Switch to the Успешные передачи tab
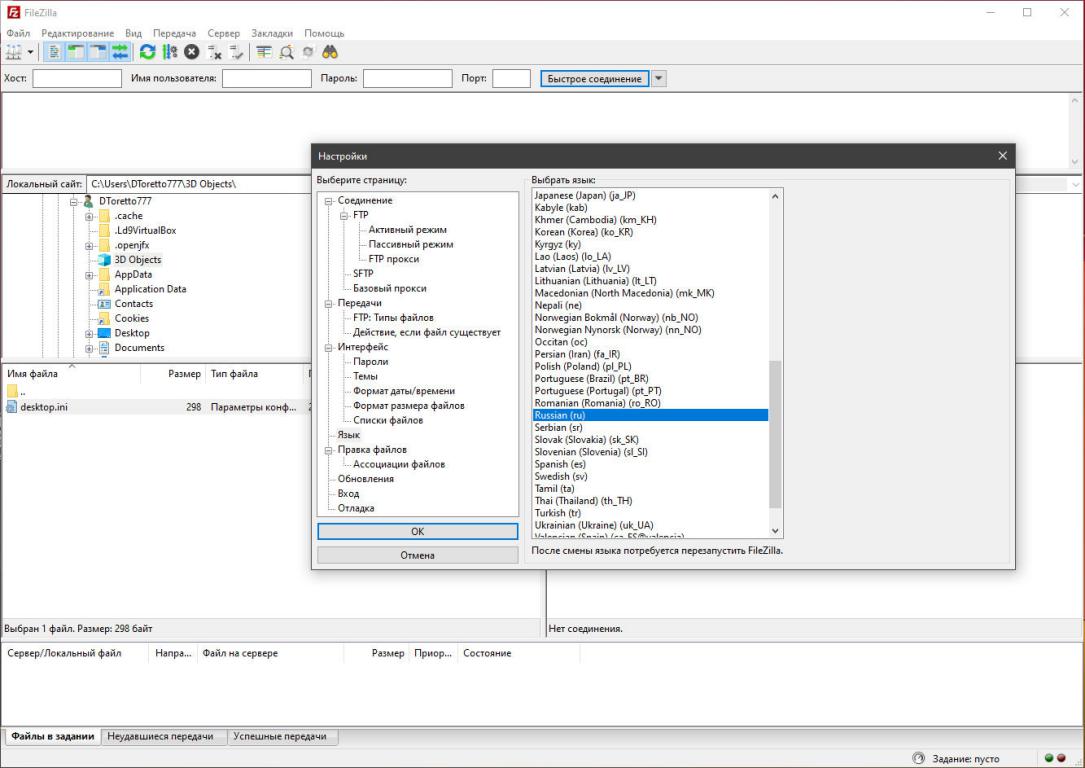 coord(280,737)
